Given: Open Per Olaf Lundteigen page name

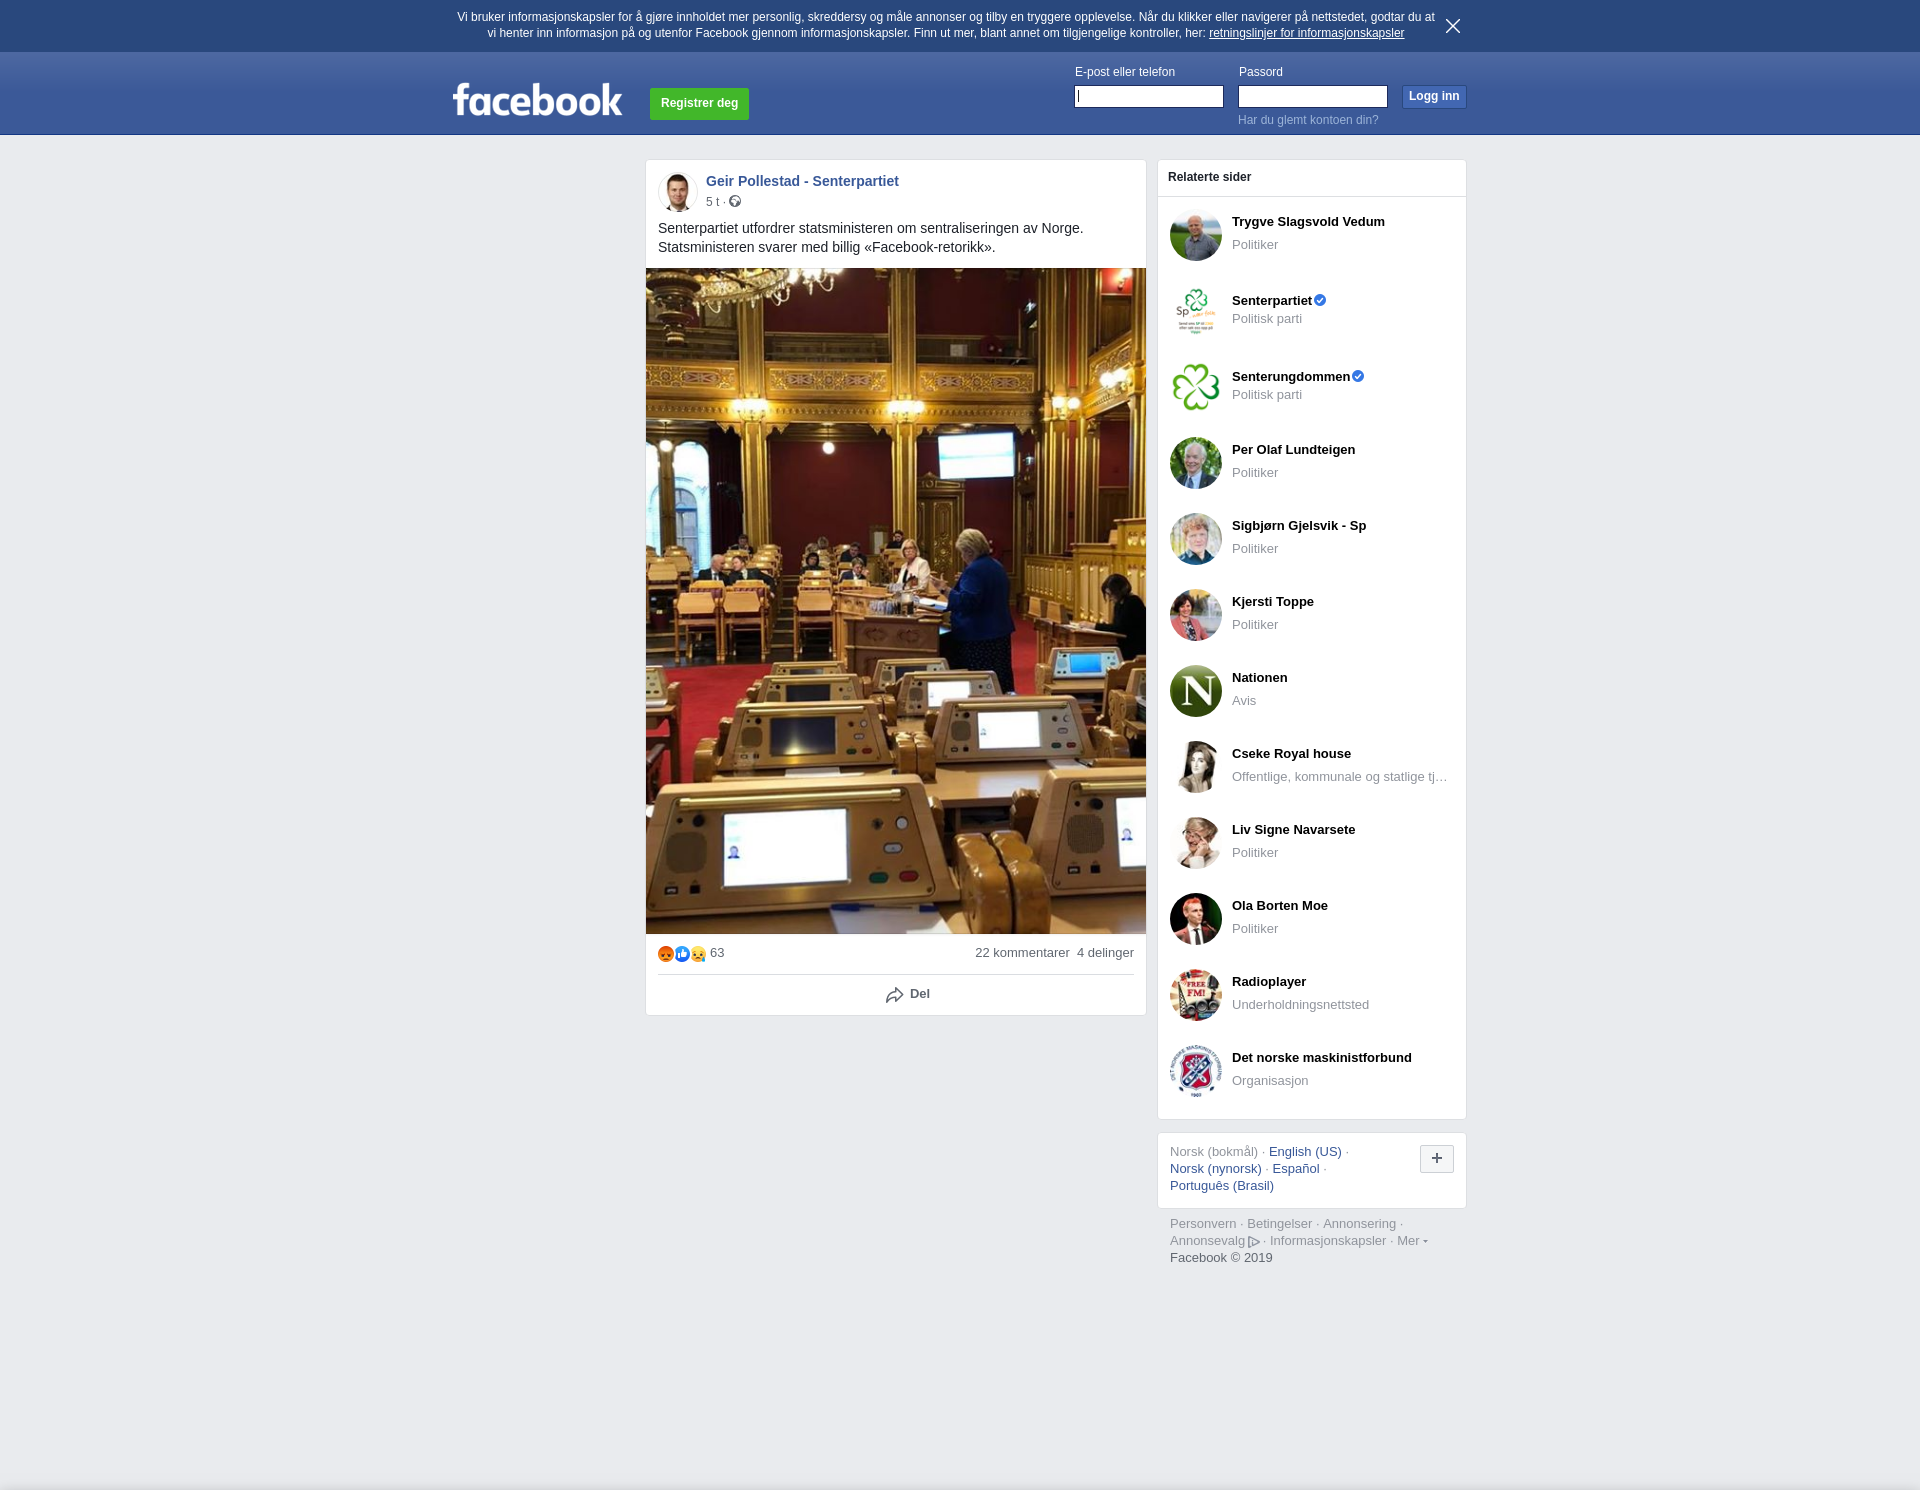Looking at the screenshot, I should 1293,450.
